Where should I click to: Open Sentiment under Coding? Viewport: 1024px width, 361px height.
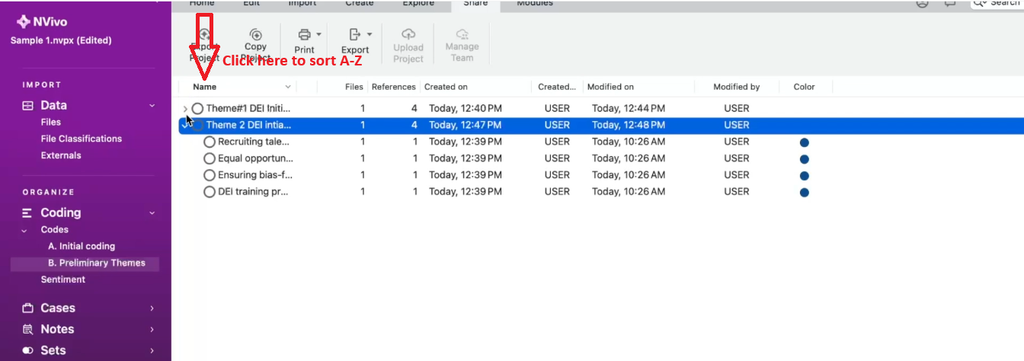tap(63, 279)
